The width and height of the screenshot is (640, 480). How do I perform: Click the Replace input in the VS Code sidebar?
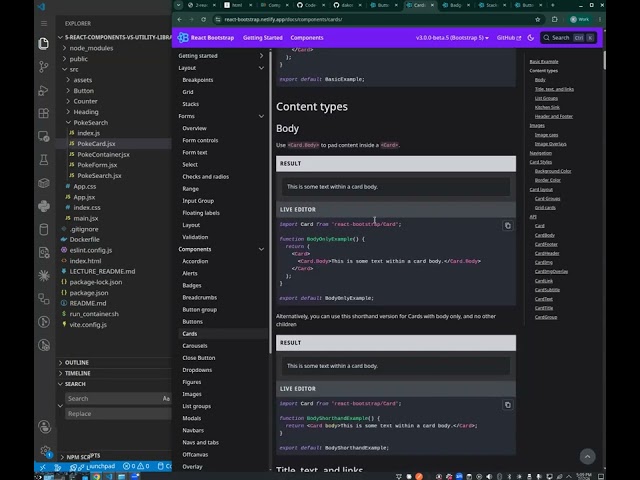[x=118, y=413]
